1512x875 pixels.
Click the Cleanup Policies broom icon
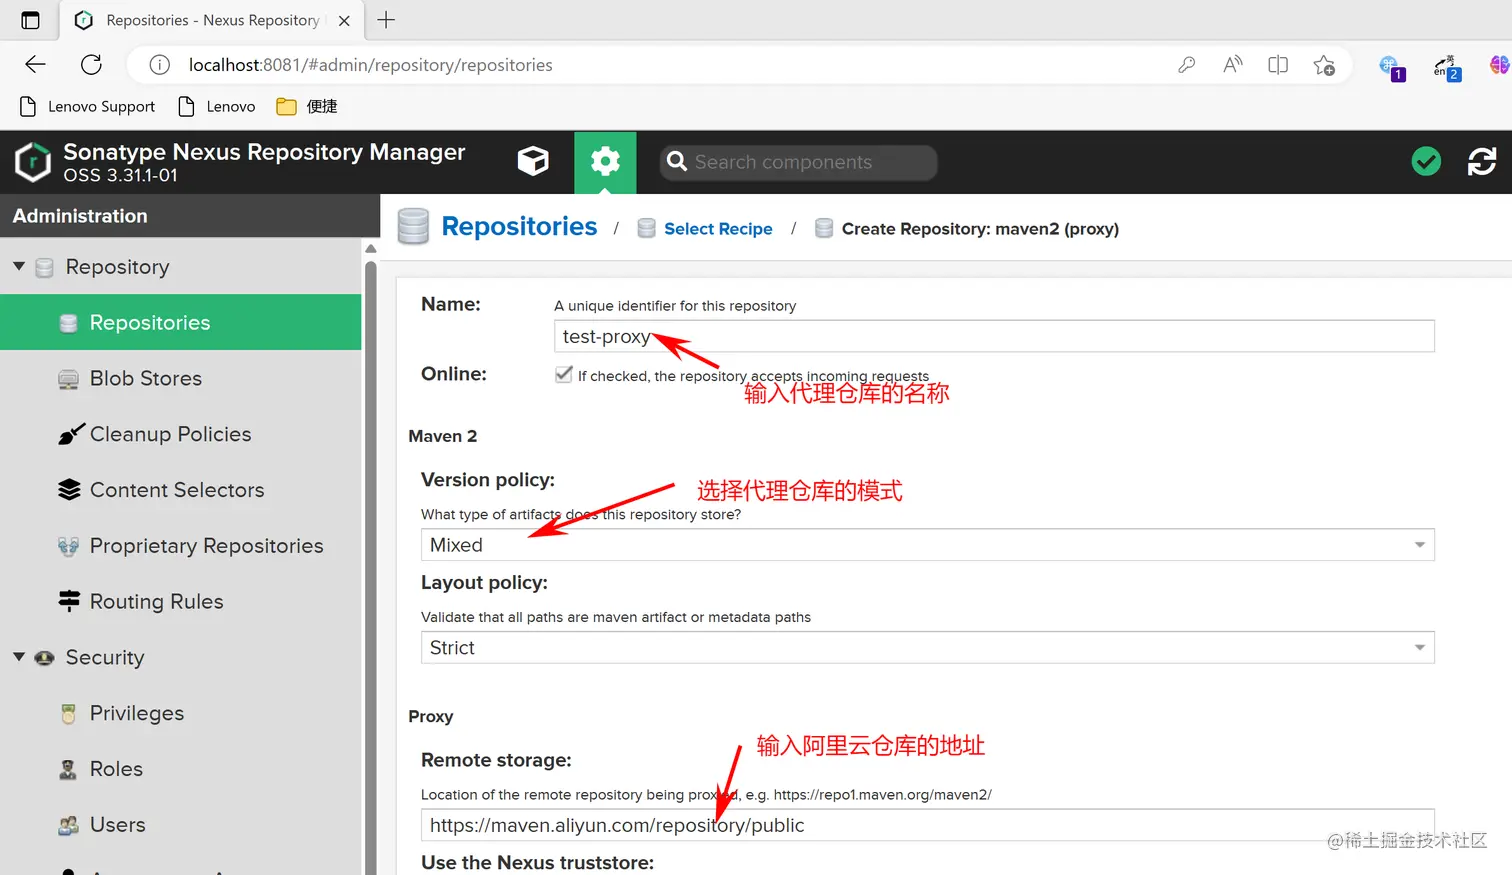(x=70, y=434)
